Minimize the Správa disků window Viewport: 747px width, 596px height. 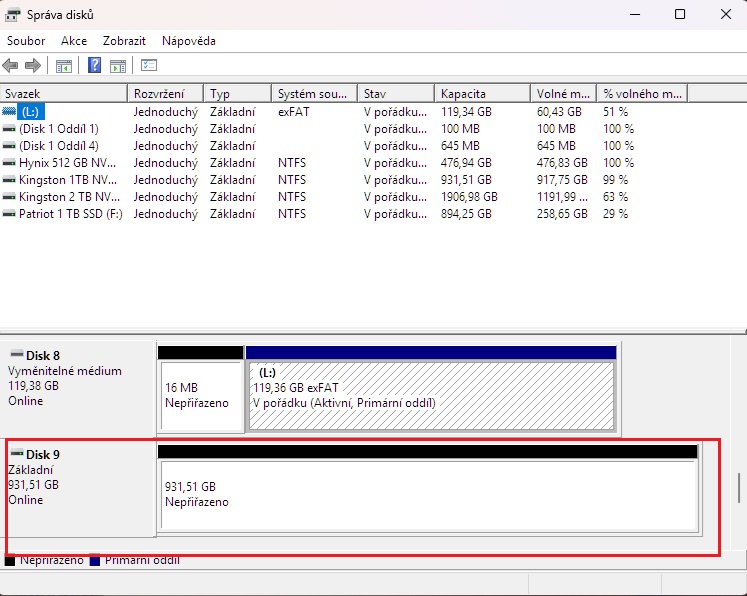(x=635, y=14)
